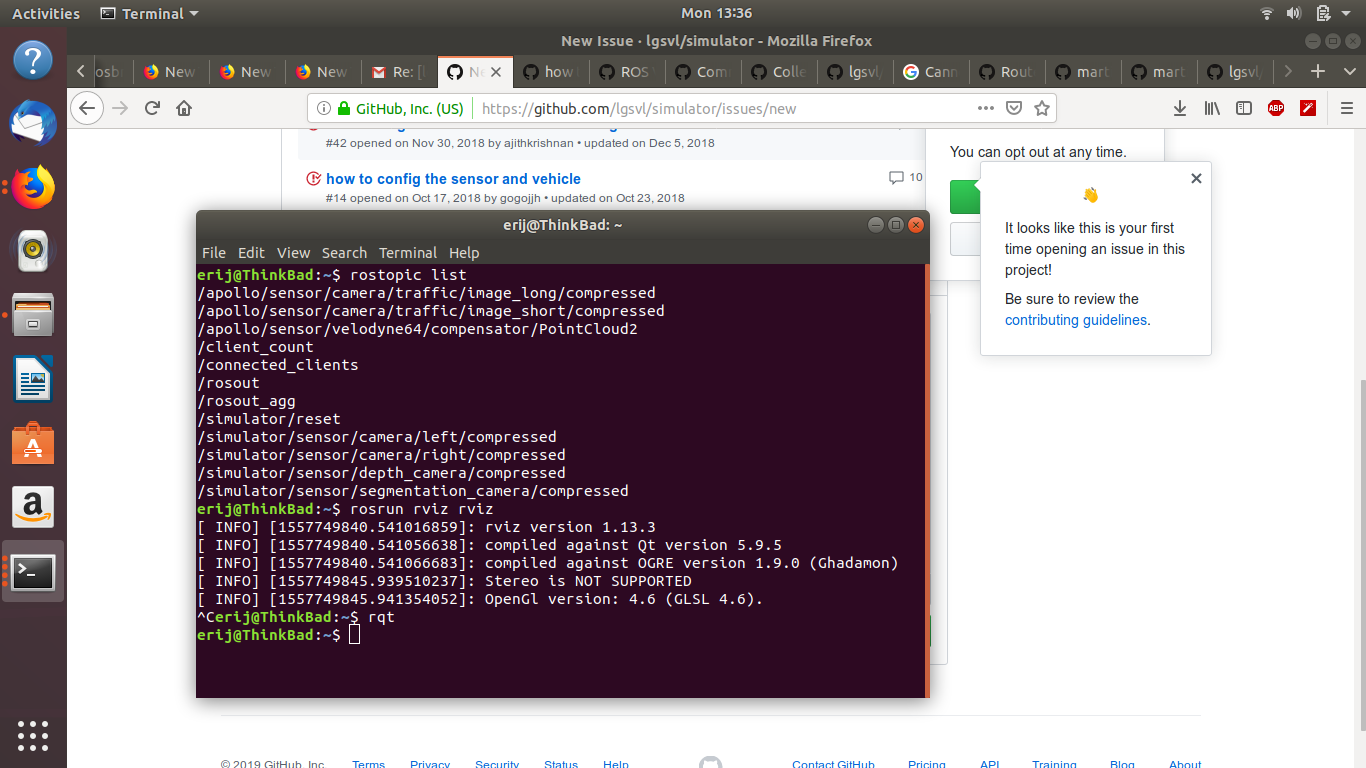Open the "how to config the sensor and vehicle" issue
Viewport: 1366px width, 768px height.
(x=453, y=179)
